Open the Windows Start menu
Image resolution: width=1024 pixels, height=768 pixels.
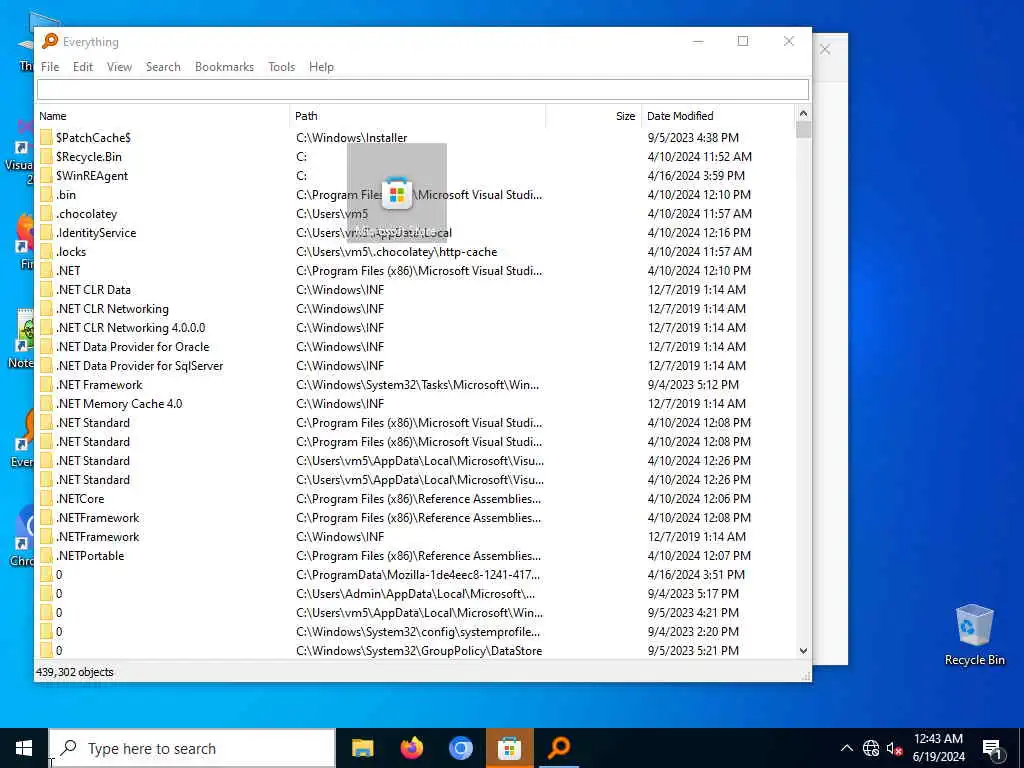click(x=24, y=748)
